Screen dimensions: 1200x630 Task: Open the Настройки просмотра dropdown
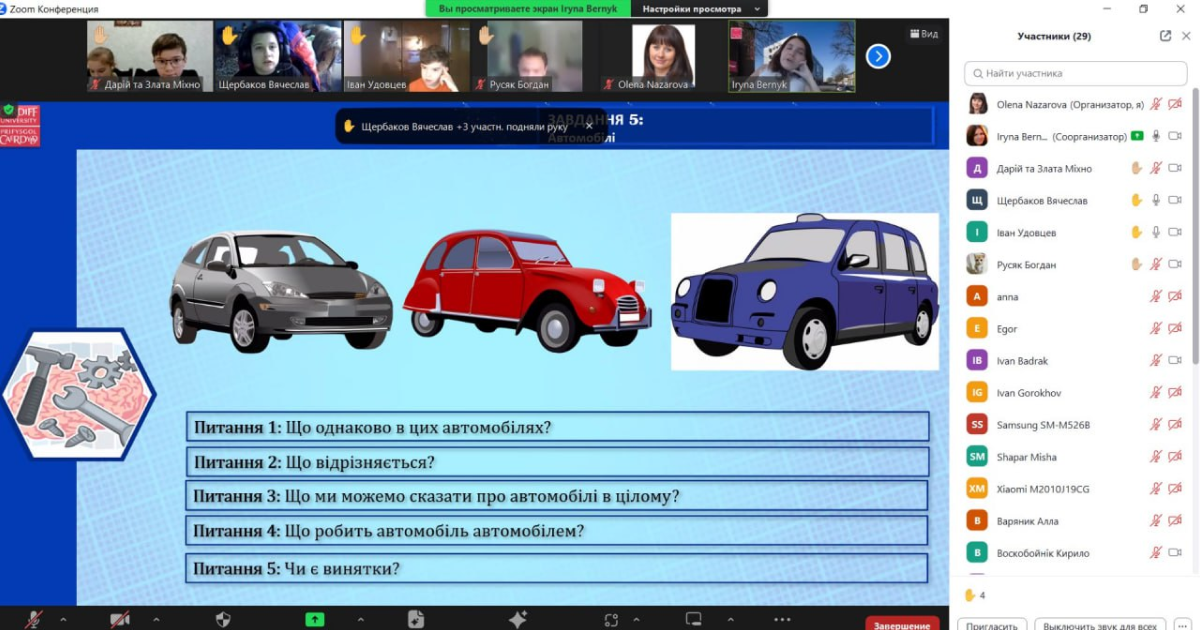(702, 8)
